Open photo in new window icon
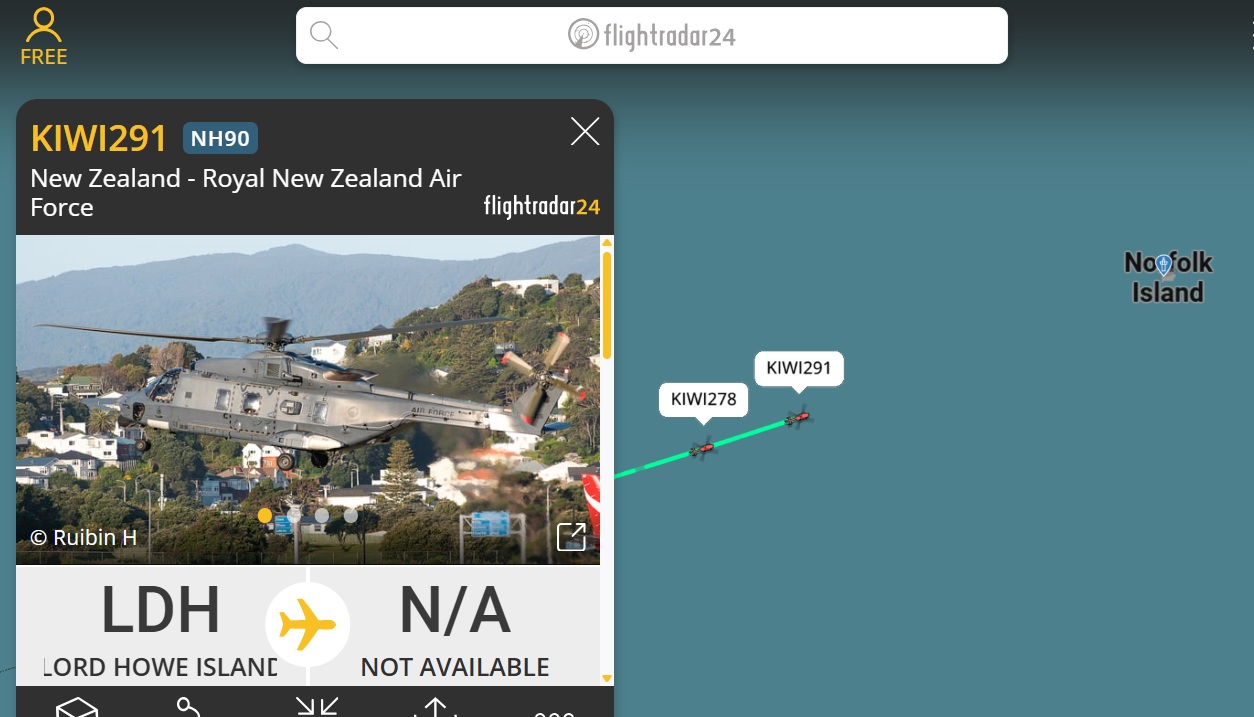This screenshot has height=717, width=1254. [x=571, y=537]
